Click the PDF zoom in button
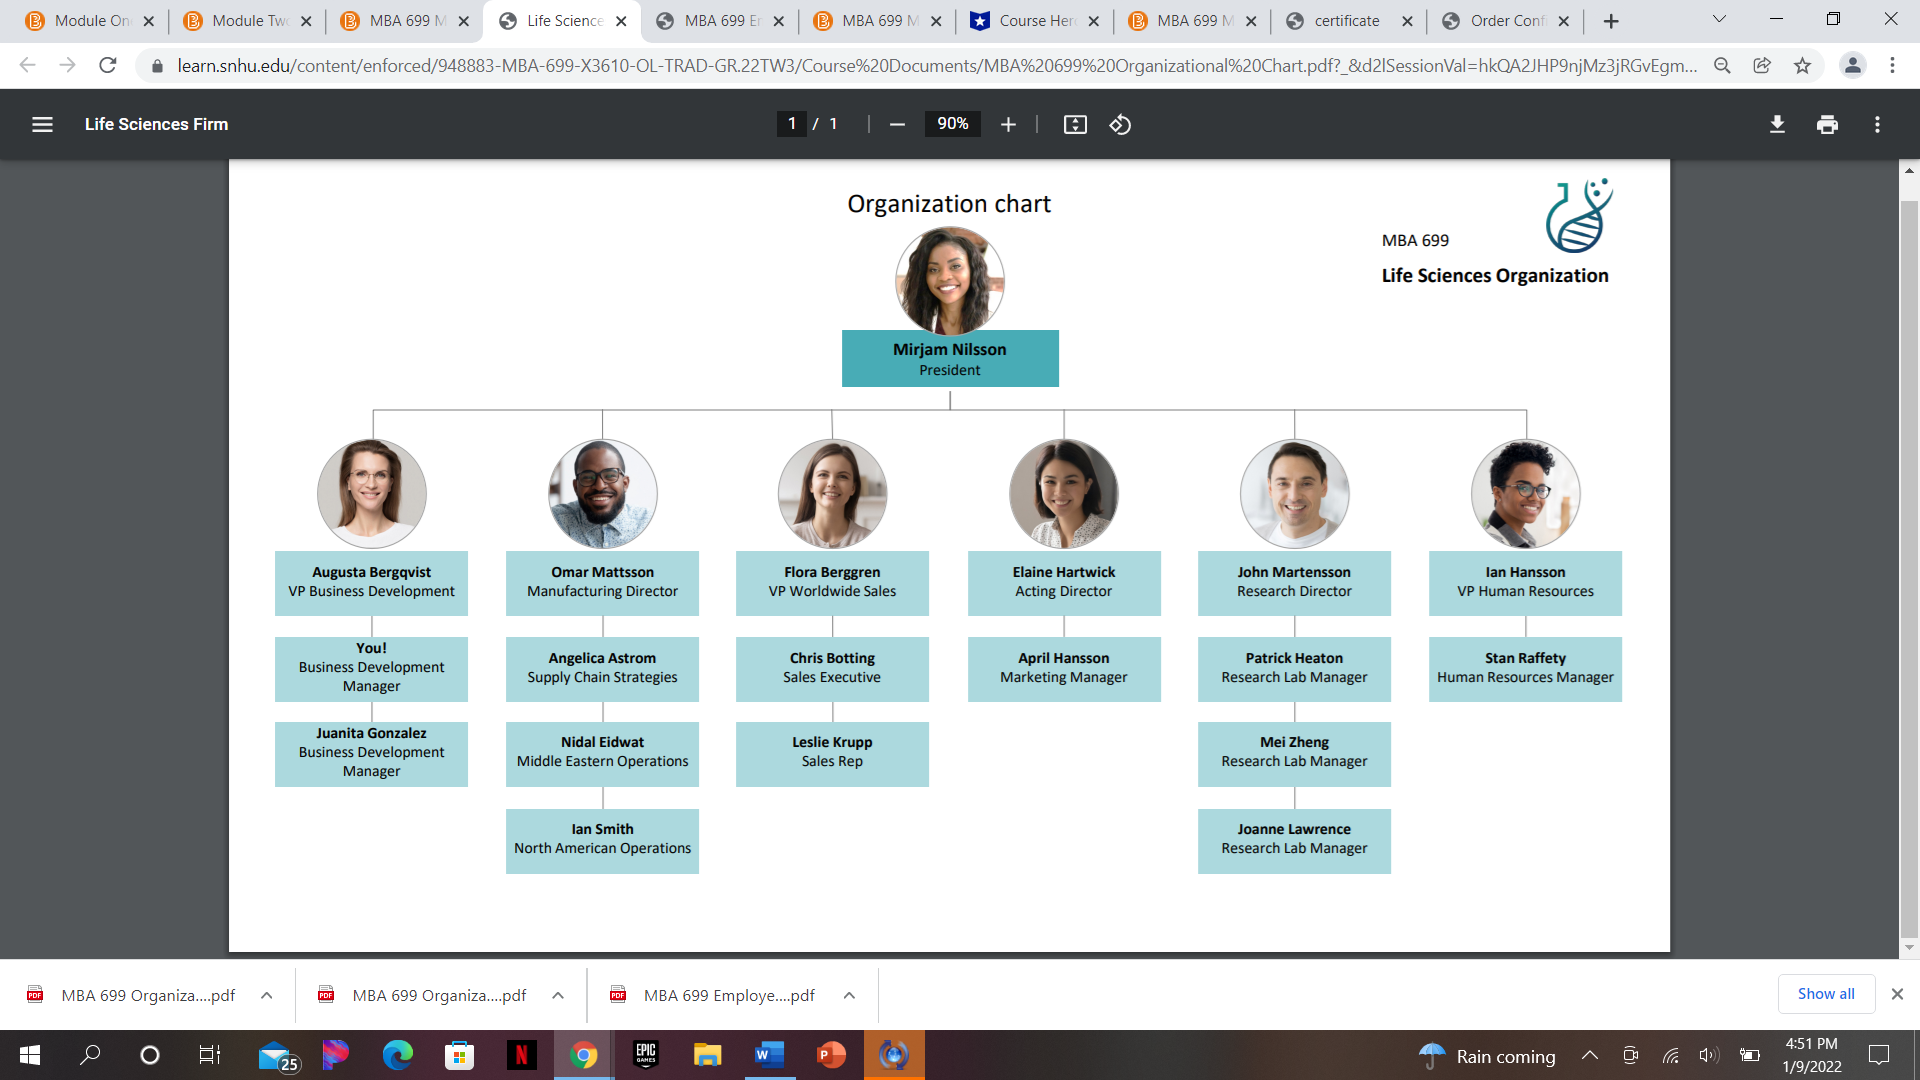The image size is (1920, 1080). [1008, 124]
